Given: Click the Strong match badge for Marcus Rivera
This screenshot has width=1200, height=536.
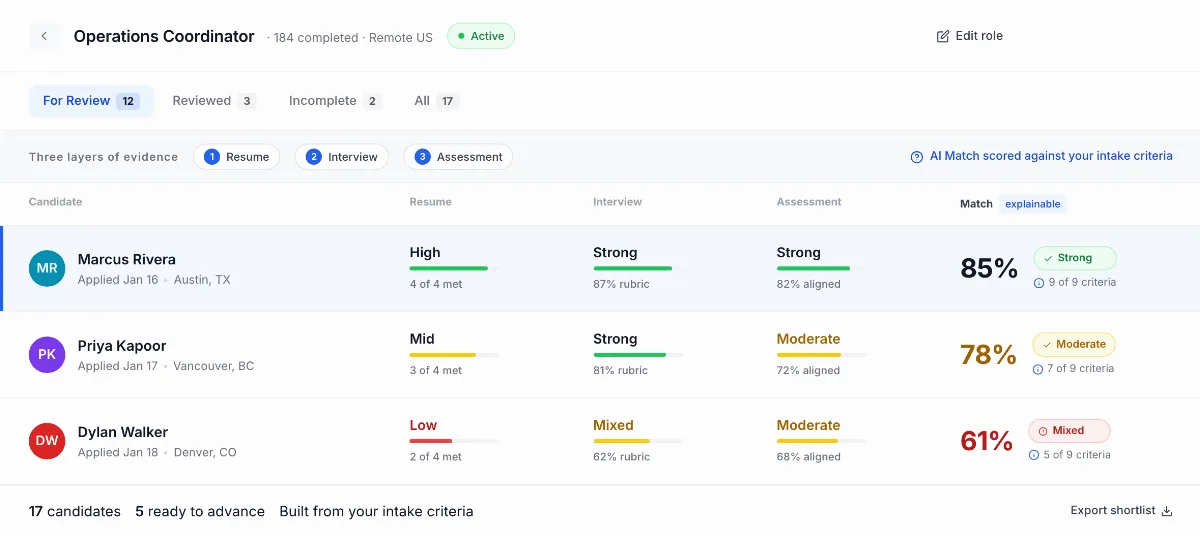Looking at the screenshot, I should (x=1075, y=258).
